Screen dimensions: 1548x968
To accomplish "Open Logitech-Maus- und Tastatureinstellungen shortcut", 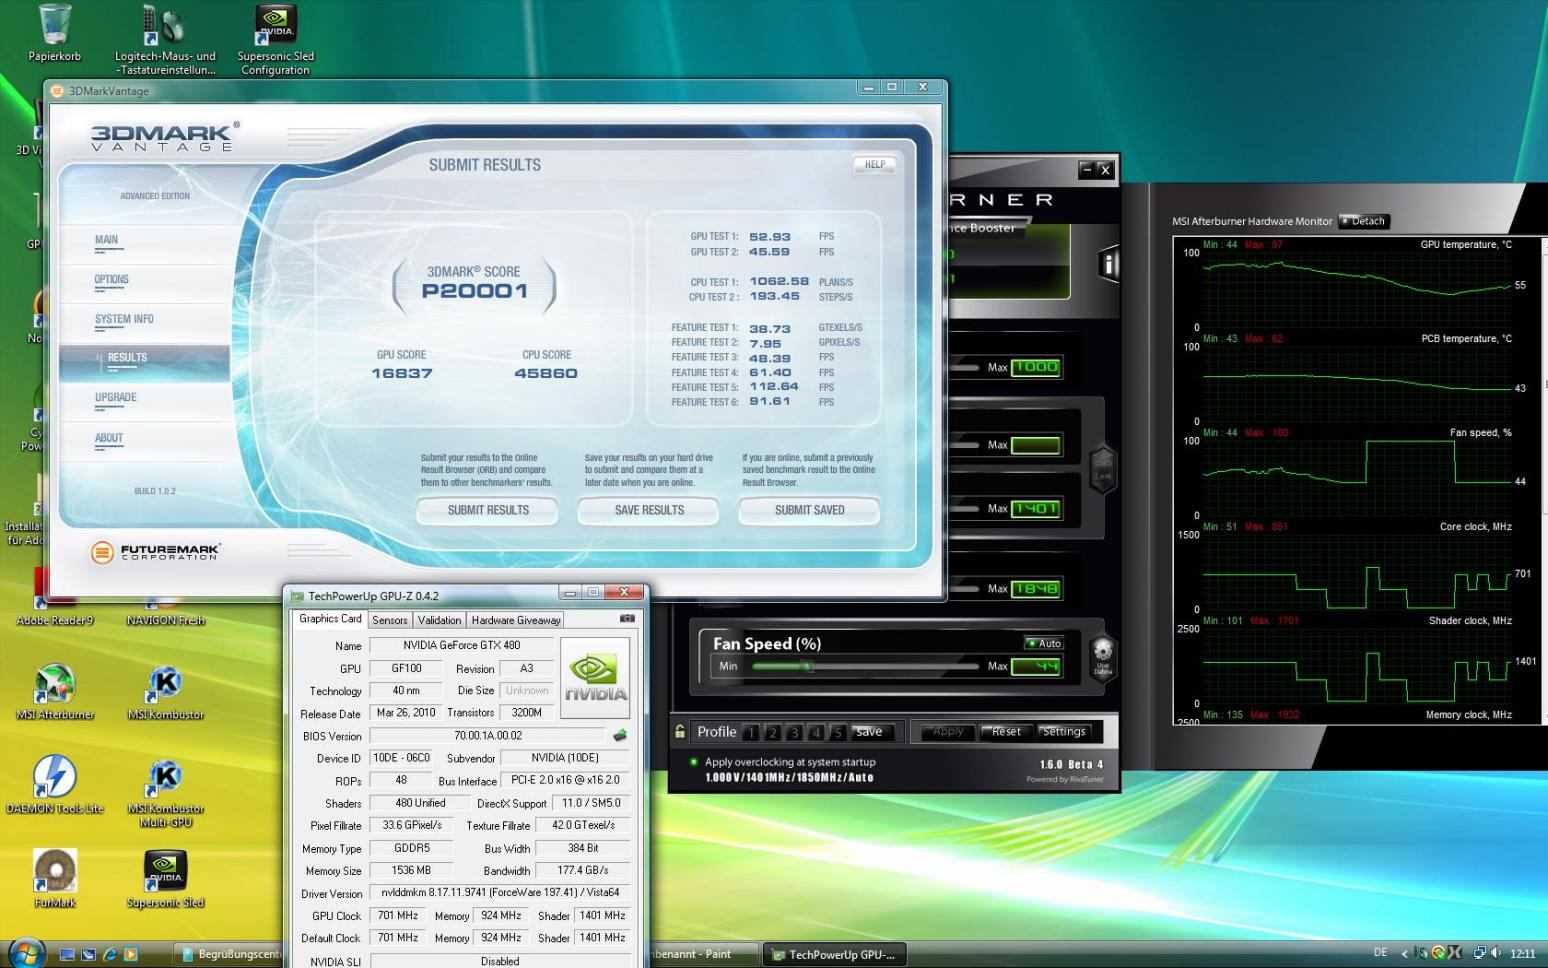I will click(x=165, y=39).
